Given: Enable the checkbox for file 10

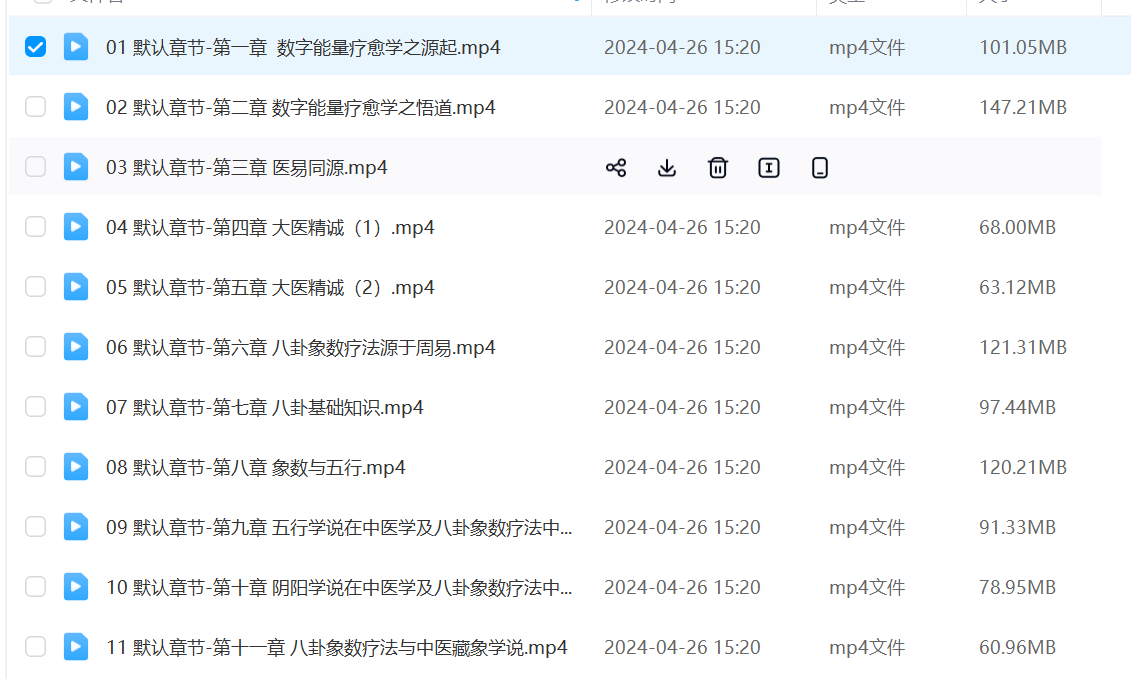Looking at the screenshot, I should pos(35,587).
